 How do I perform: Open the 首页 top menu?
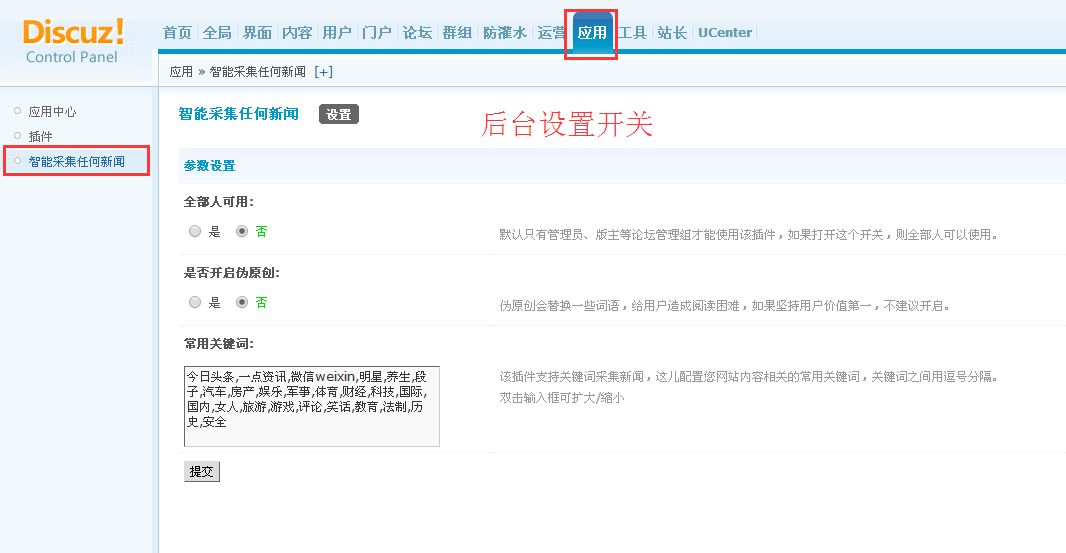pyautogui.click(x=177, y=33)
